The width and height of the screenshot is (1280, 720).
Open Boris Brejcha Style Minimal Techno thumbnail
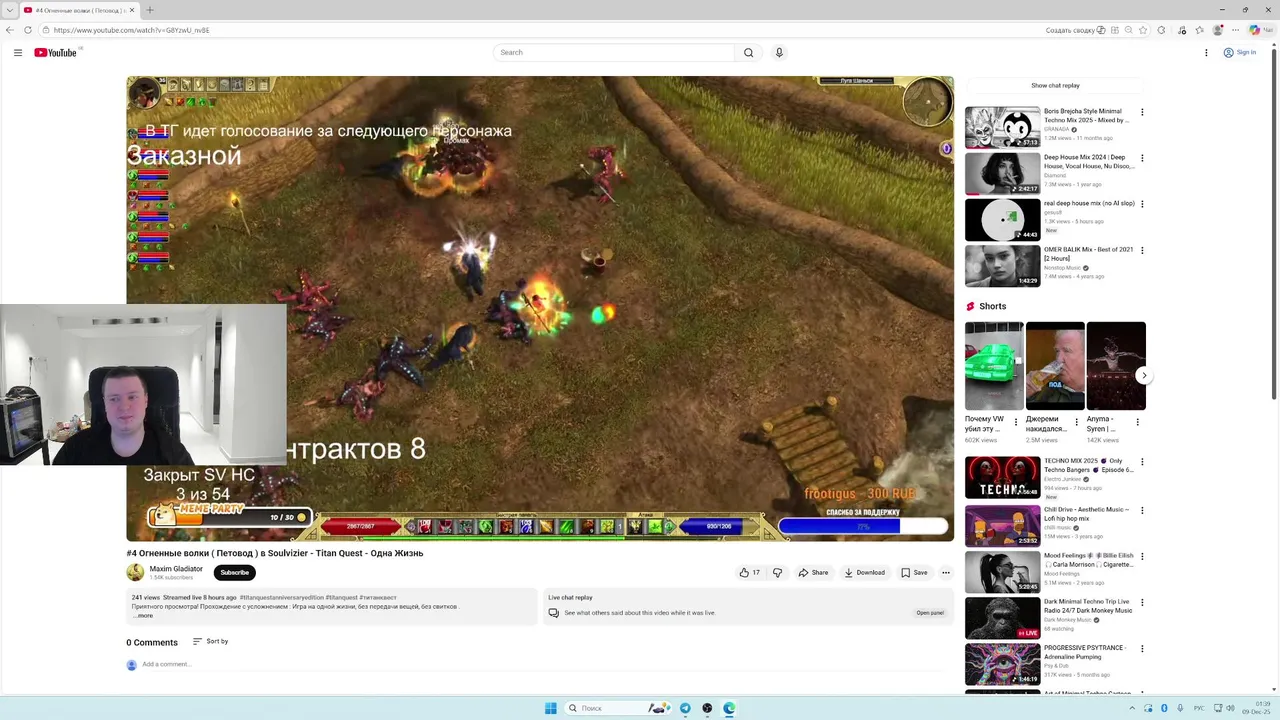pos(1002,127)
